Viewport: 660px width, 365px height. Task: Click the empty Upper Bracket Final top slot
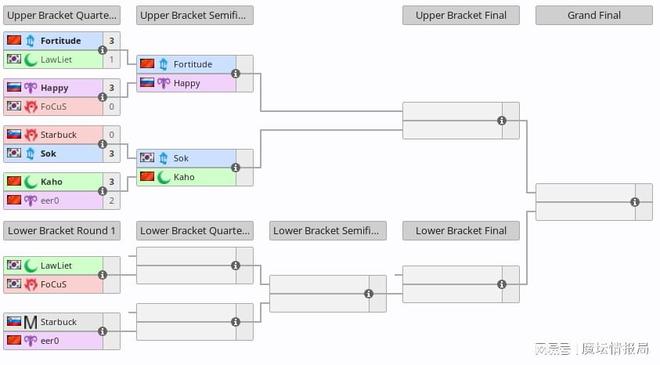coord(452,112)
